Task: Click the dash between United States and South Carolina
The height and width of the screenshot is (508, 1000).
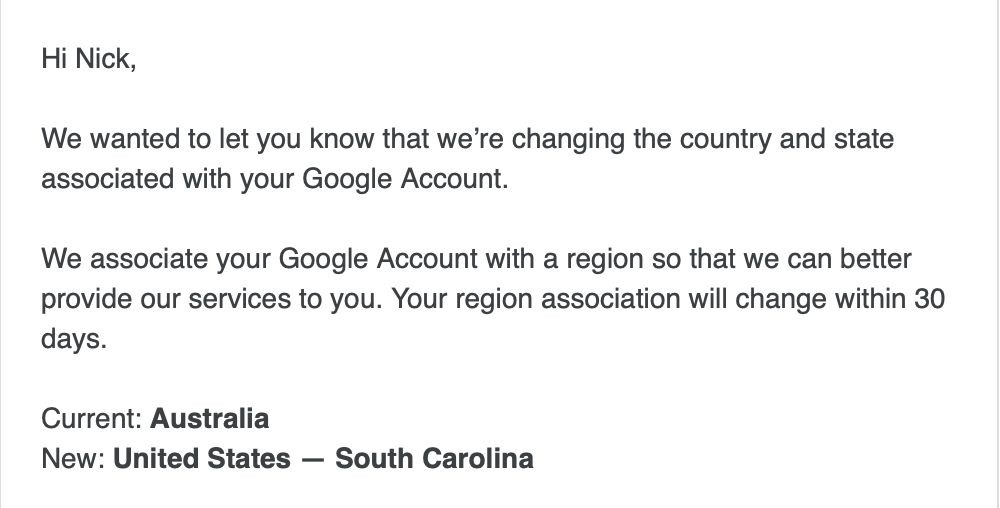Action: [x=312, y=459]
